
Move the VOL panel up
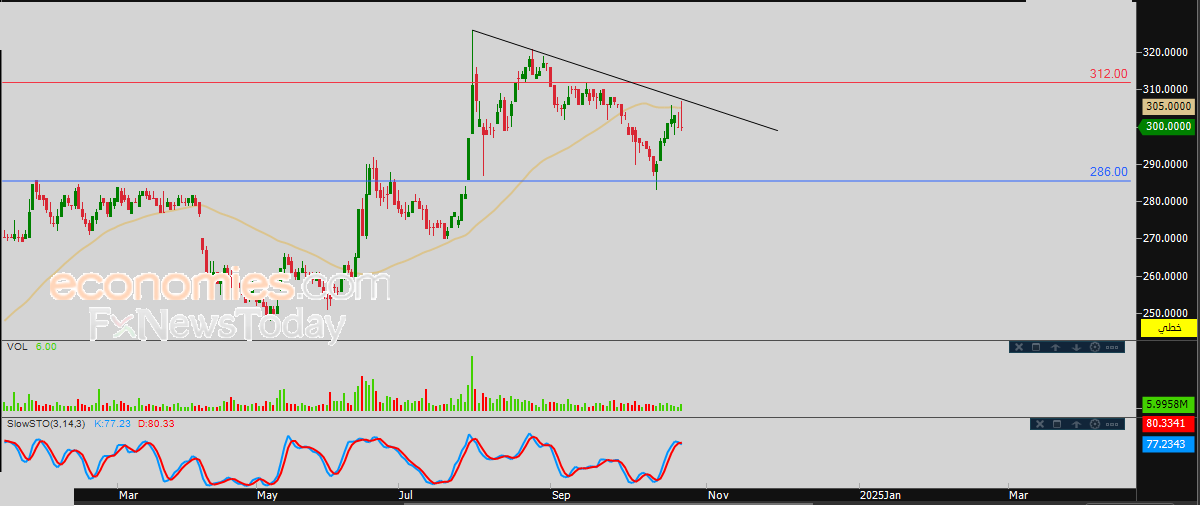pyautogui.click(x=1056, y=347)
